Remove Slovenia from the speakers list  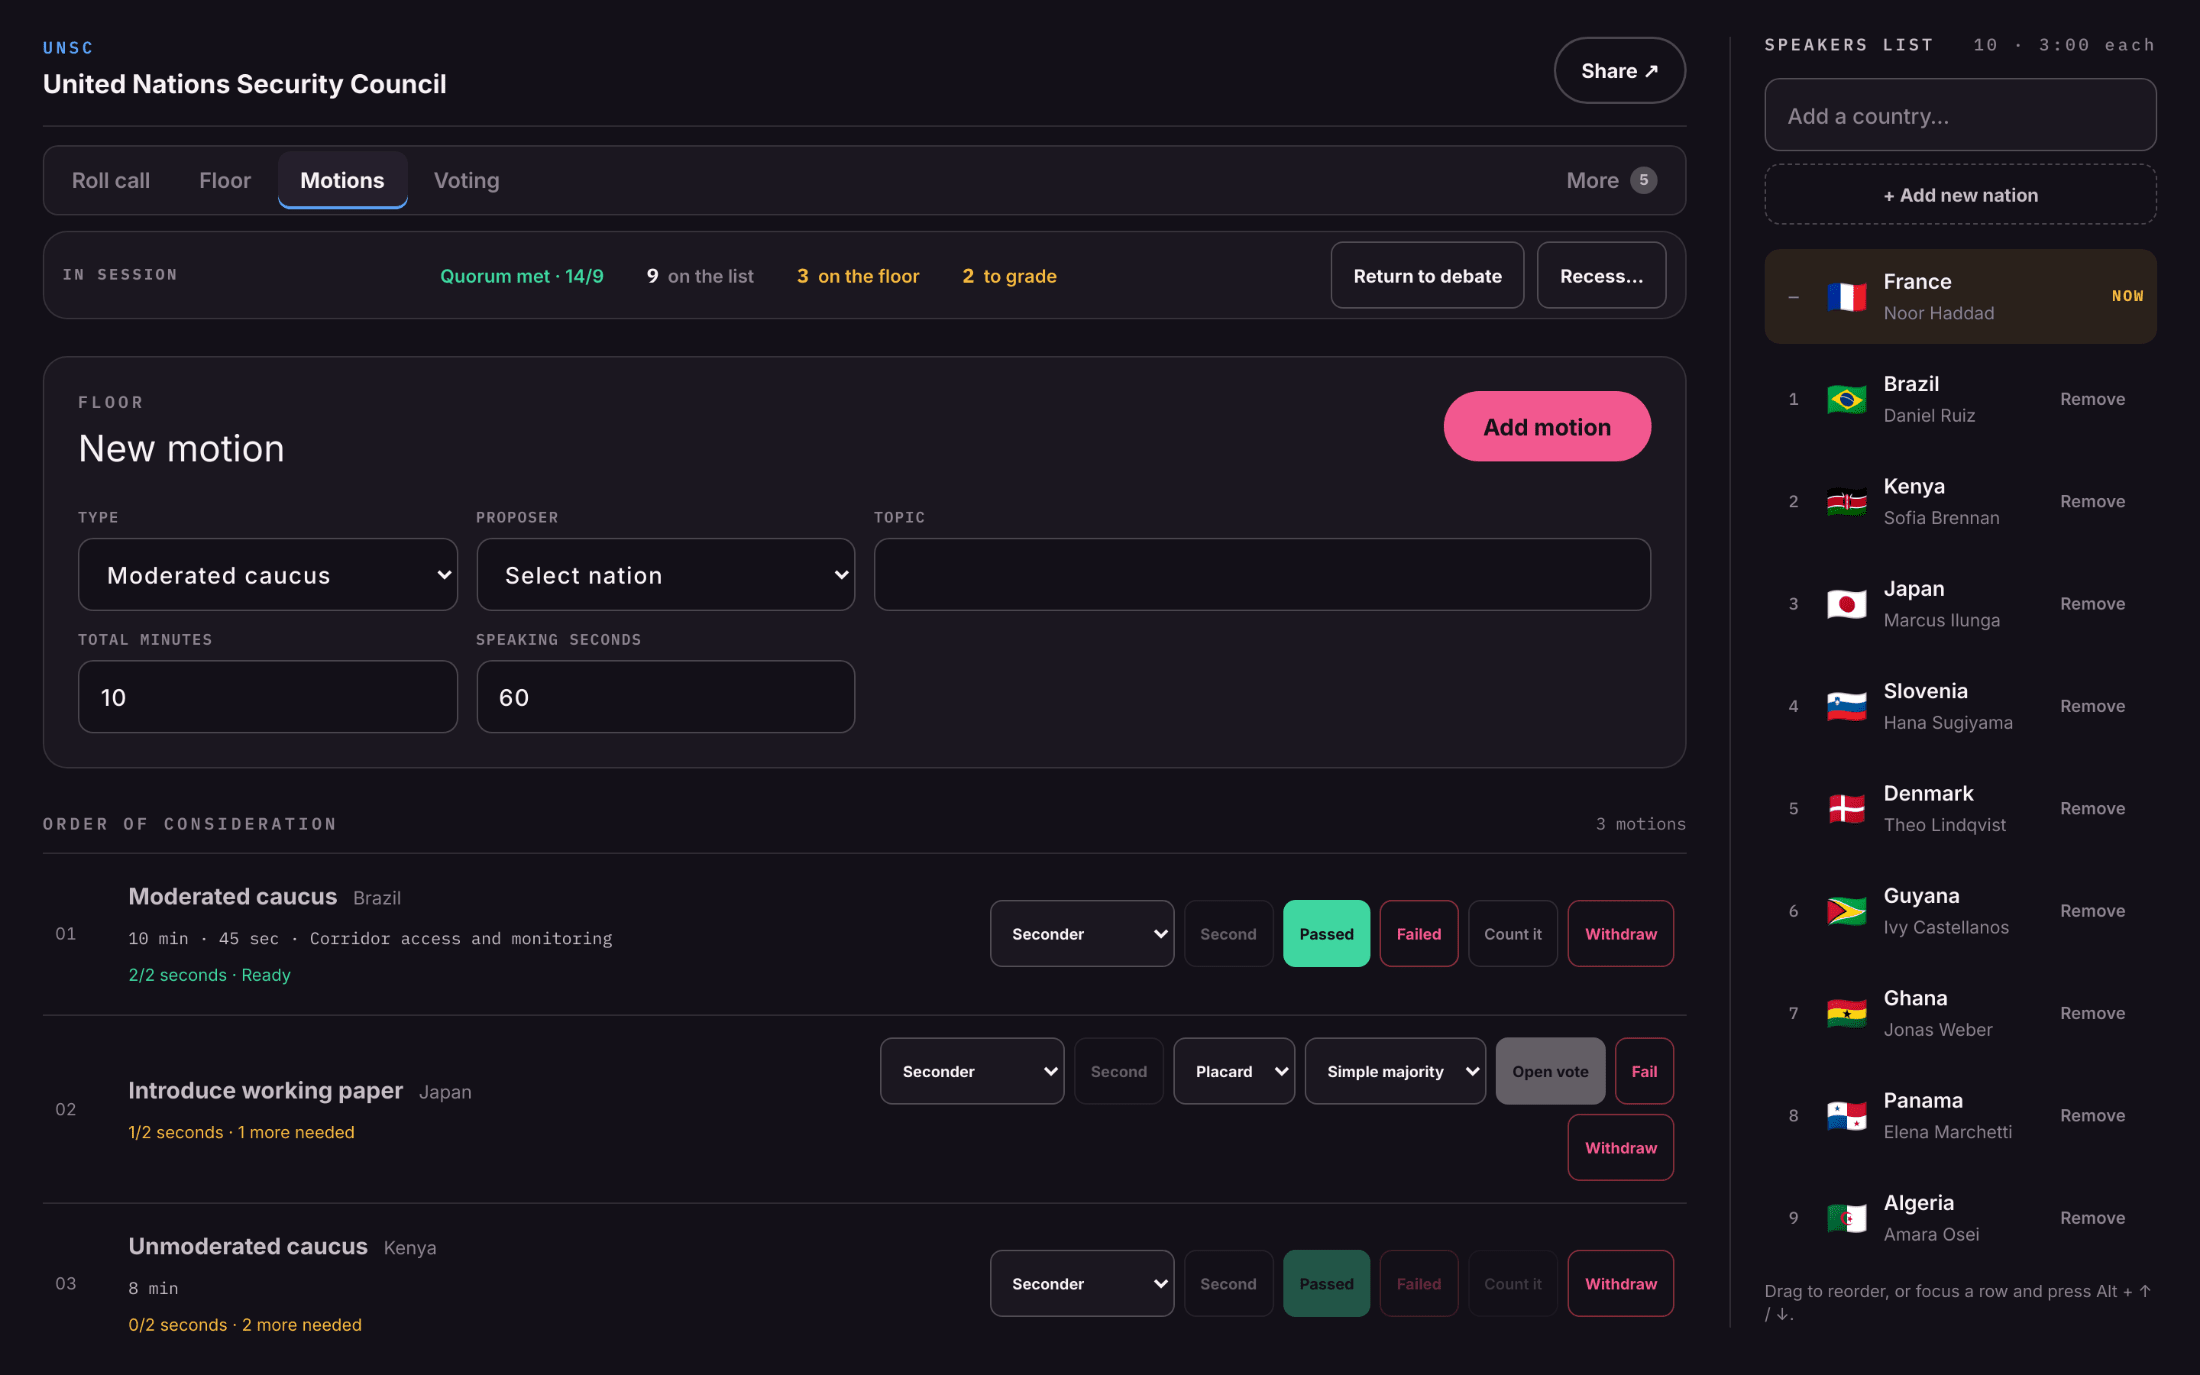click(2092, 706)
